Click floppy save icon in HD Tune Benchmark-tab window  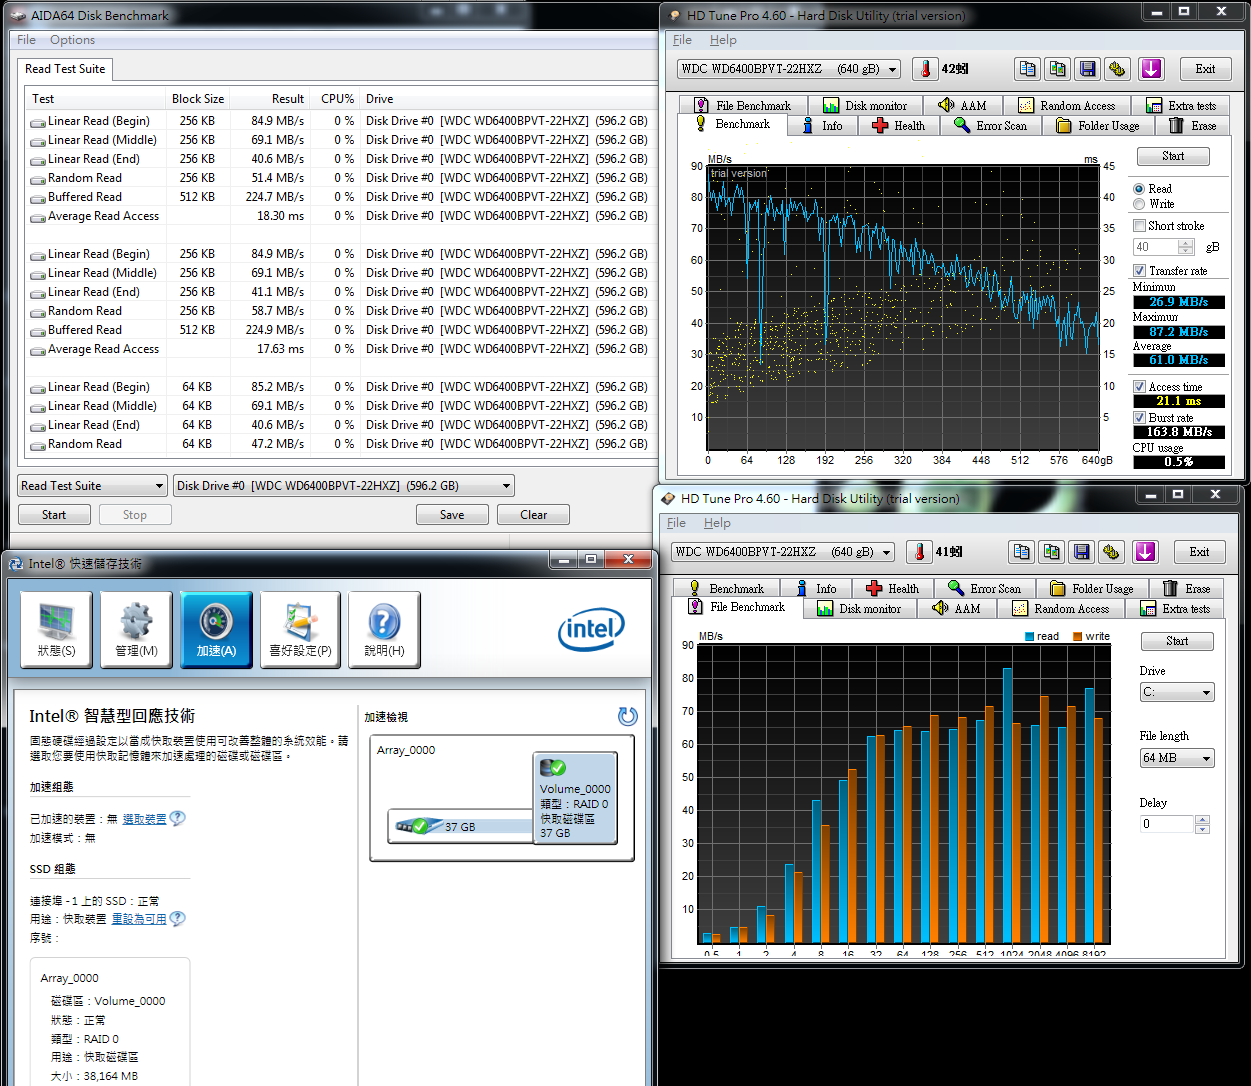[1088, 69]
